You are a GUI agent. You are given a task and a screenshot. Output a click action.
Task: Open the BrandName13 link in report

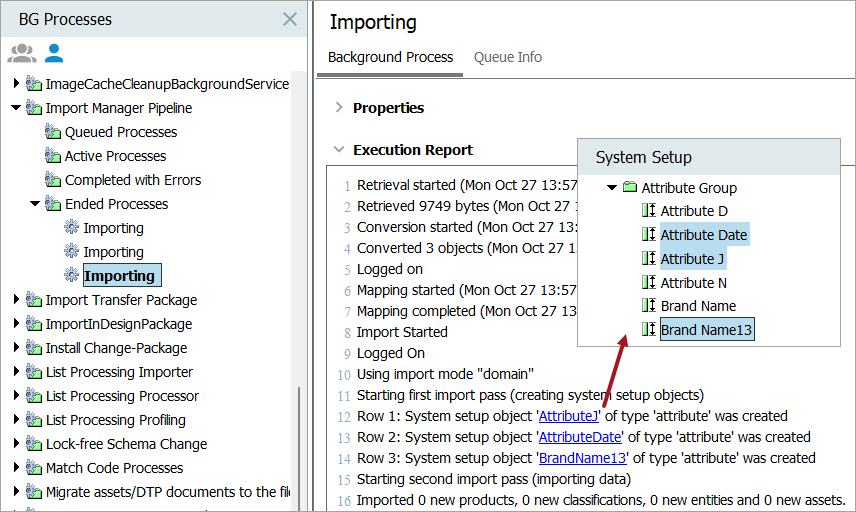(x=582, y=458)
